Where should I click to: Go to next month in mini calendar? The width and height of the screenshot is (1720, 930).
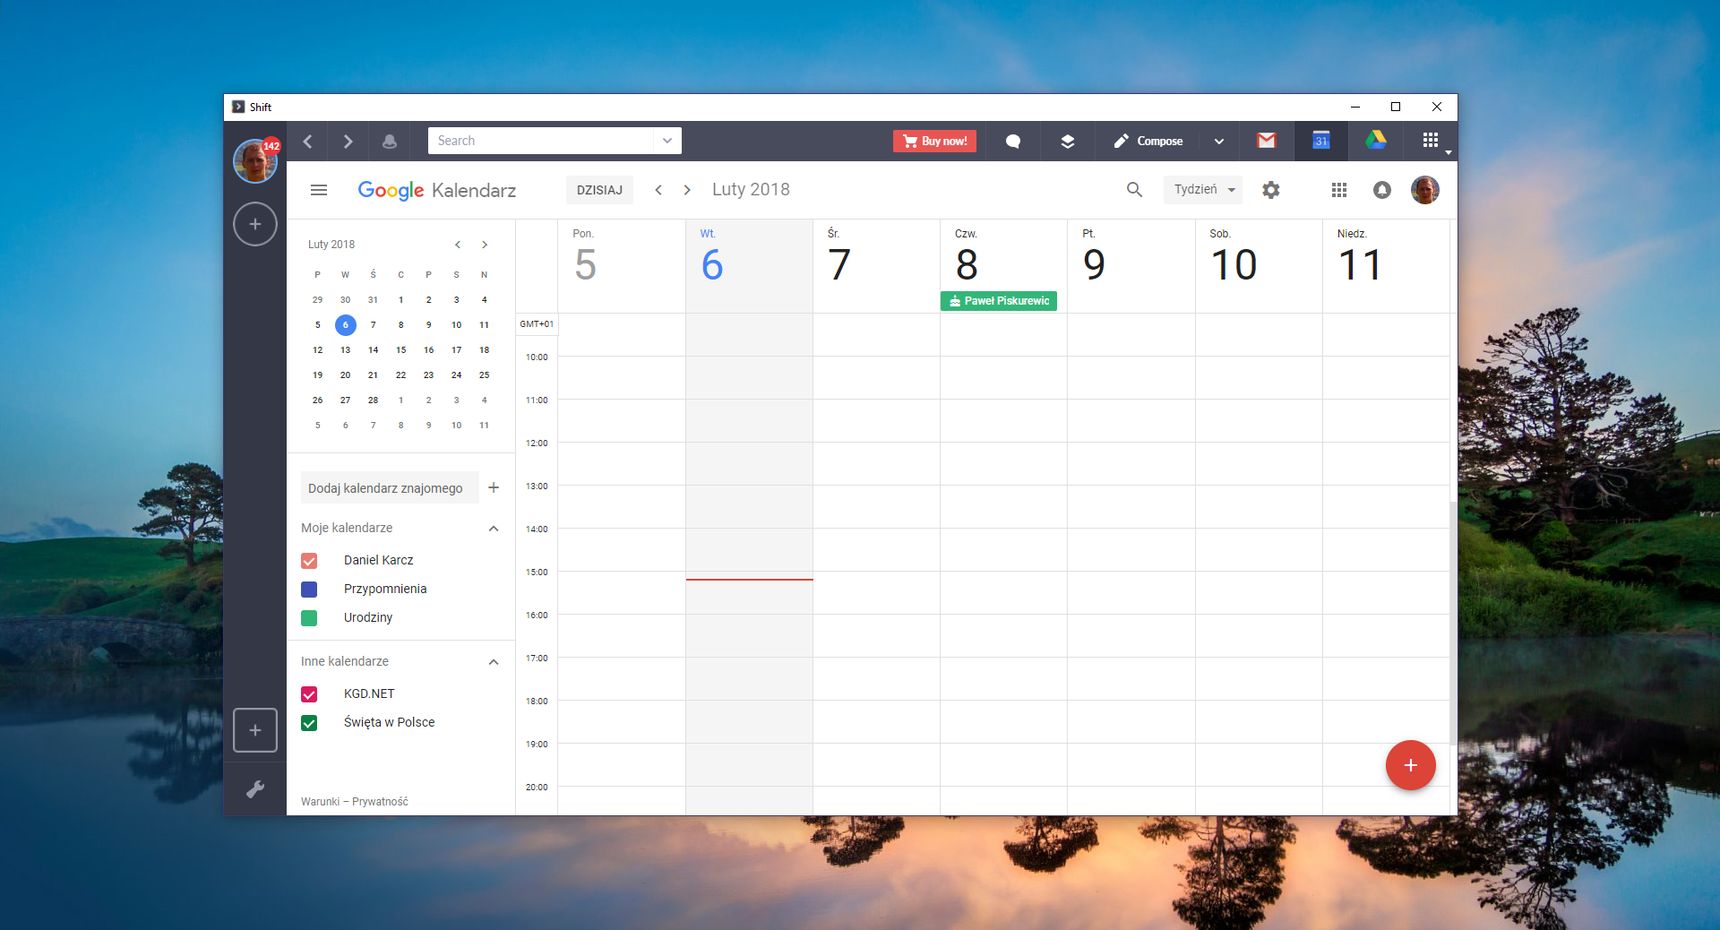(x=485, y=244)
